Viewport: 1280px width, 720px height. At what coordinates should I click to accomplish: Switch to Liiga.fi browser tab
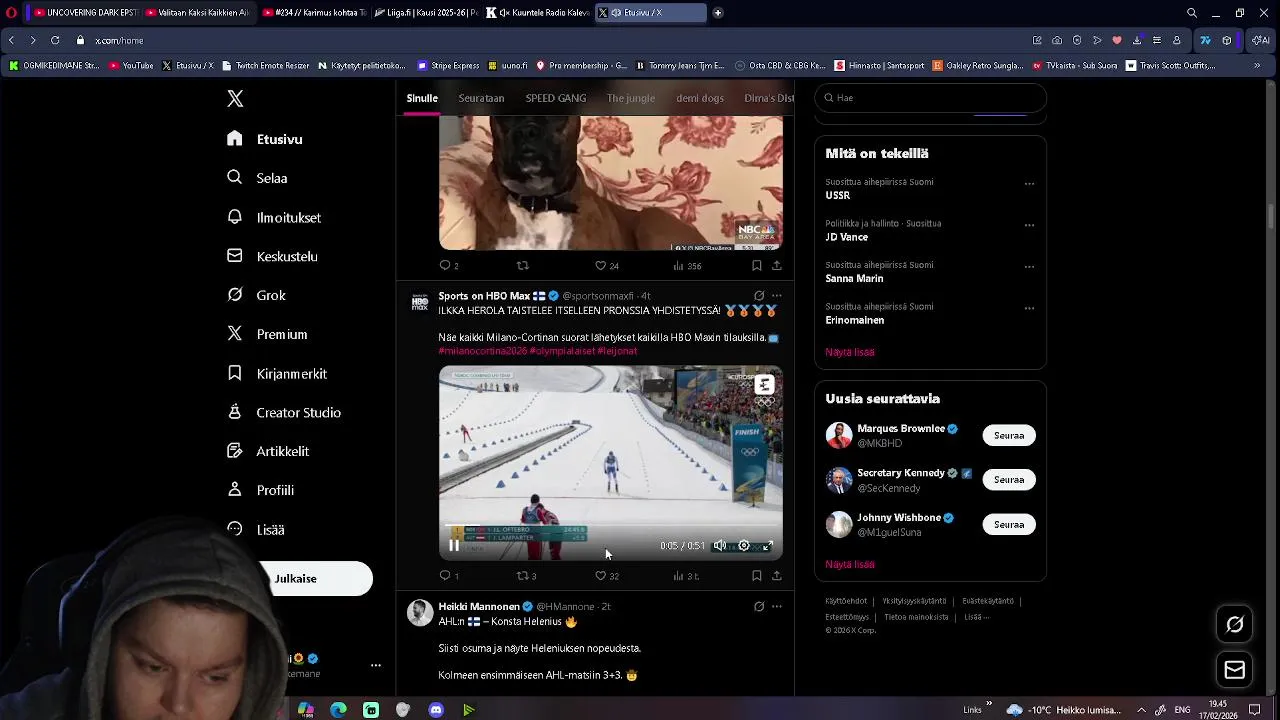(425, 13)
